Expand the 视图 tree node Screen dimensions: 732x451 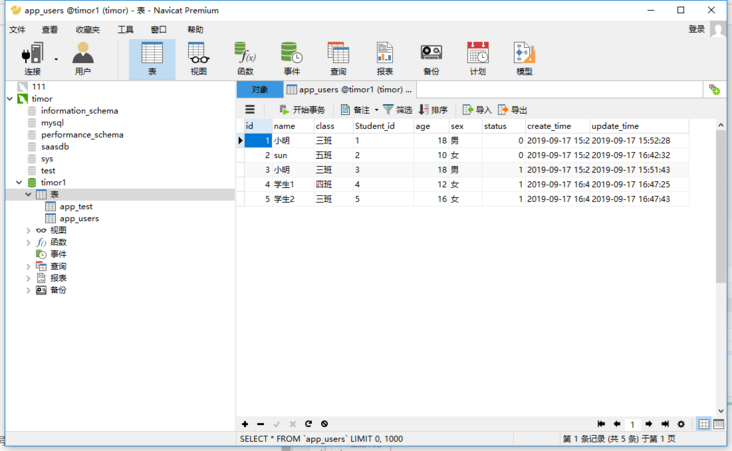tap(28, 231)
